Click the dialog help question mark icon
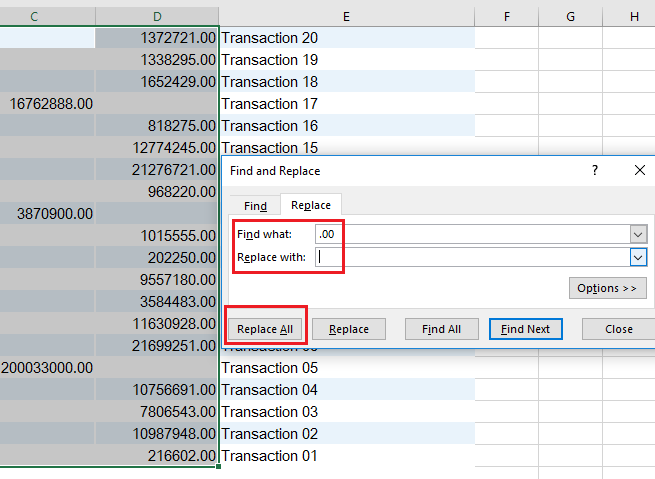 [x=594, y=171]
